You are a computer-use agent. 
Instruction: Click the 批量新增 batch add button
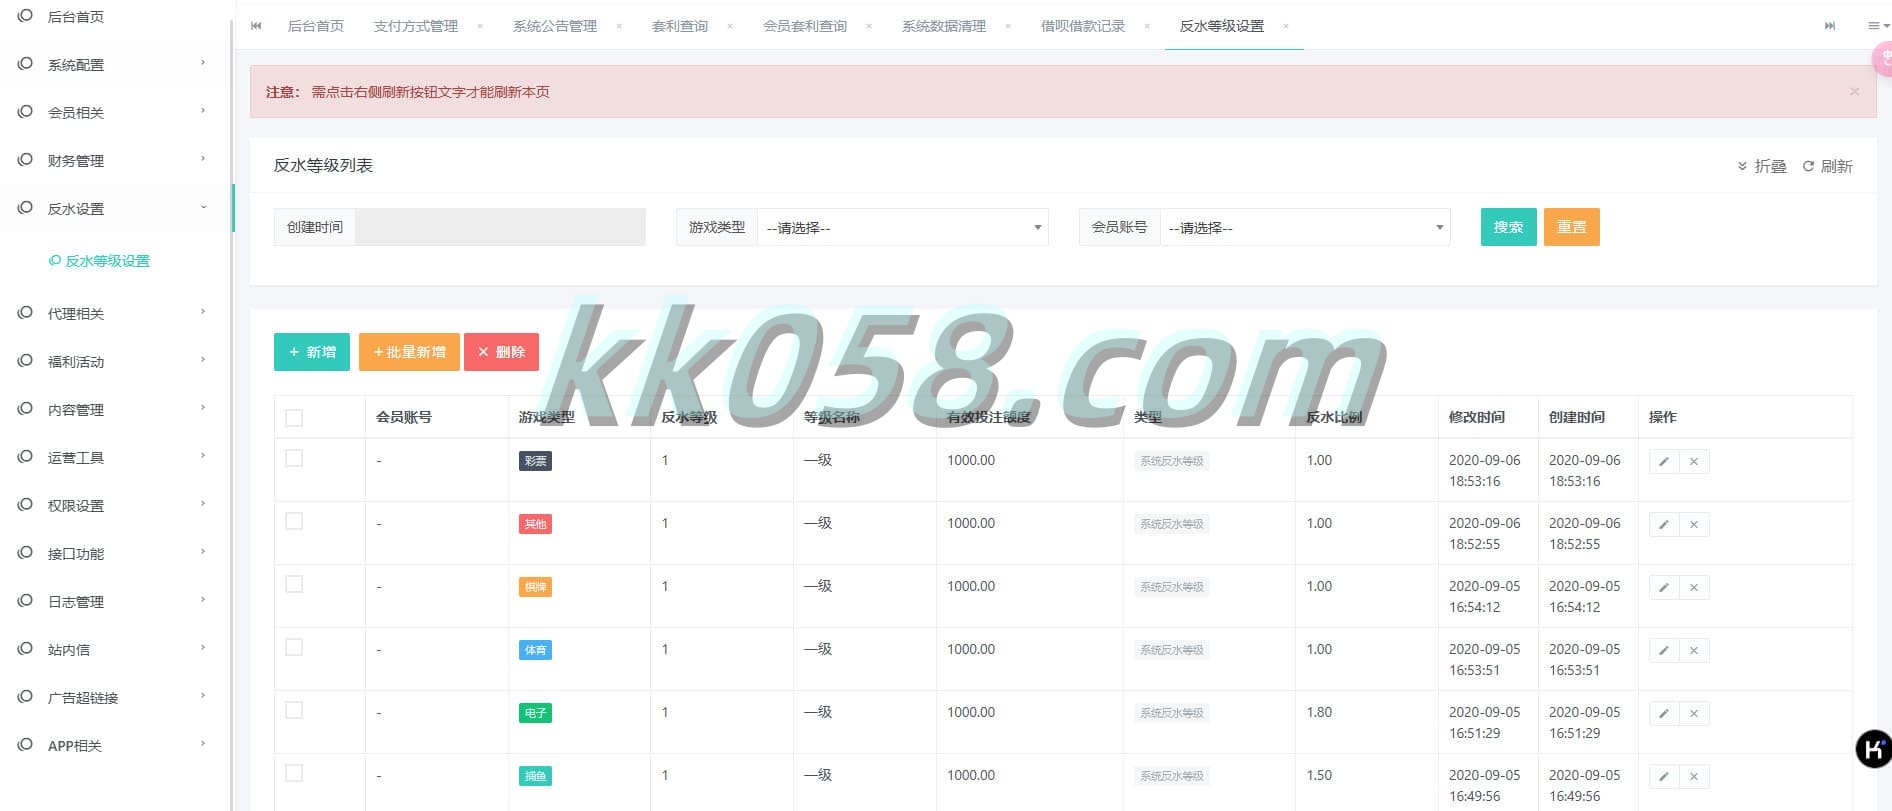point(409,352)
